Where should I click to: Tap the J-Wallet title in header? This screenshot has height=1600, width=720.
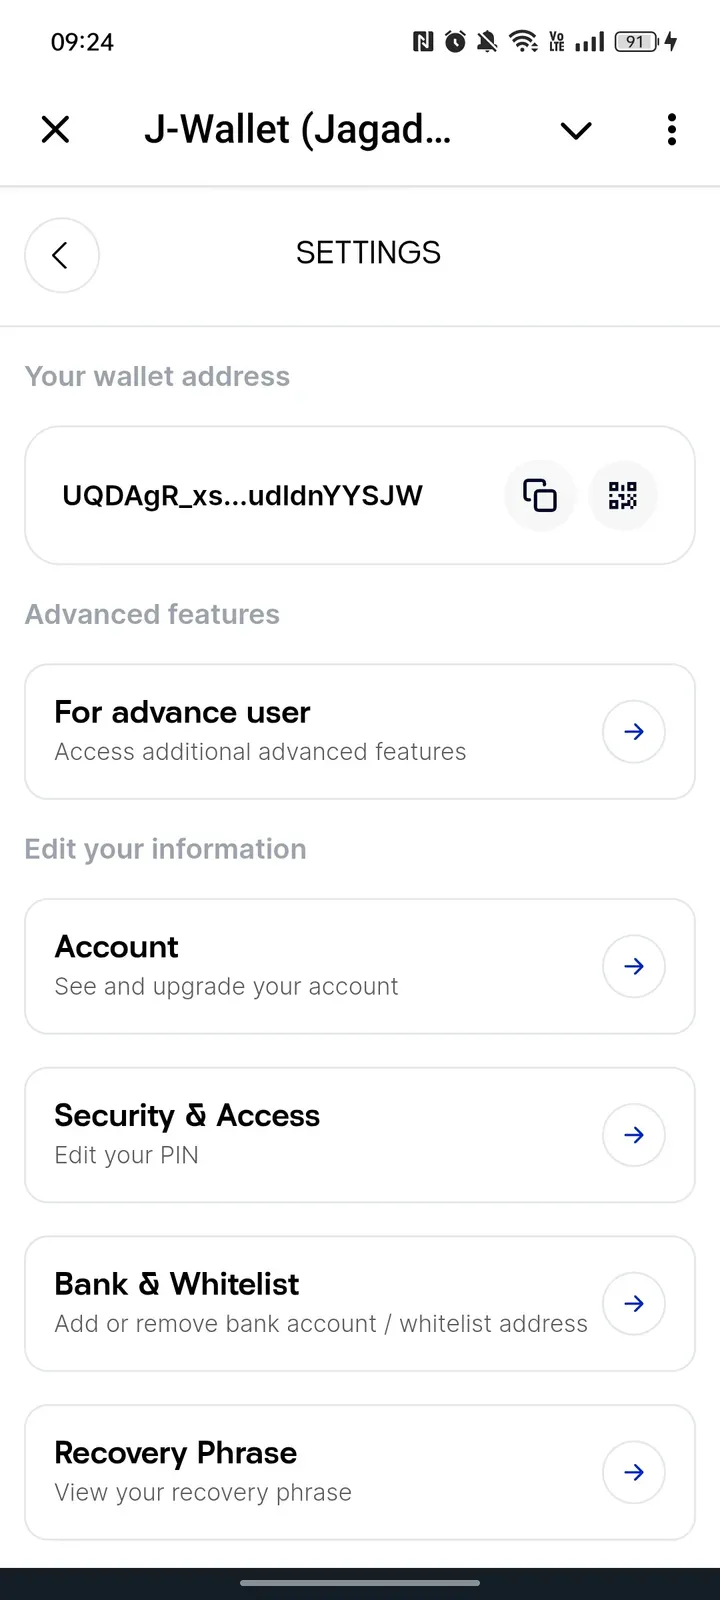(298, 131)
